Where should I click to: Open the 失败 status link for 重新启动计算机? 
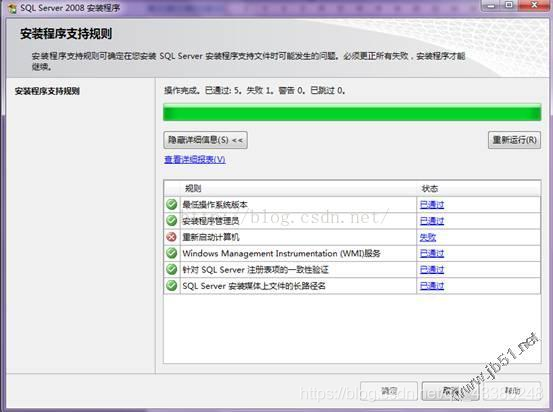tap(428, 237)
